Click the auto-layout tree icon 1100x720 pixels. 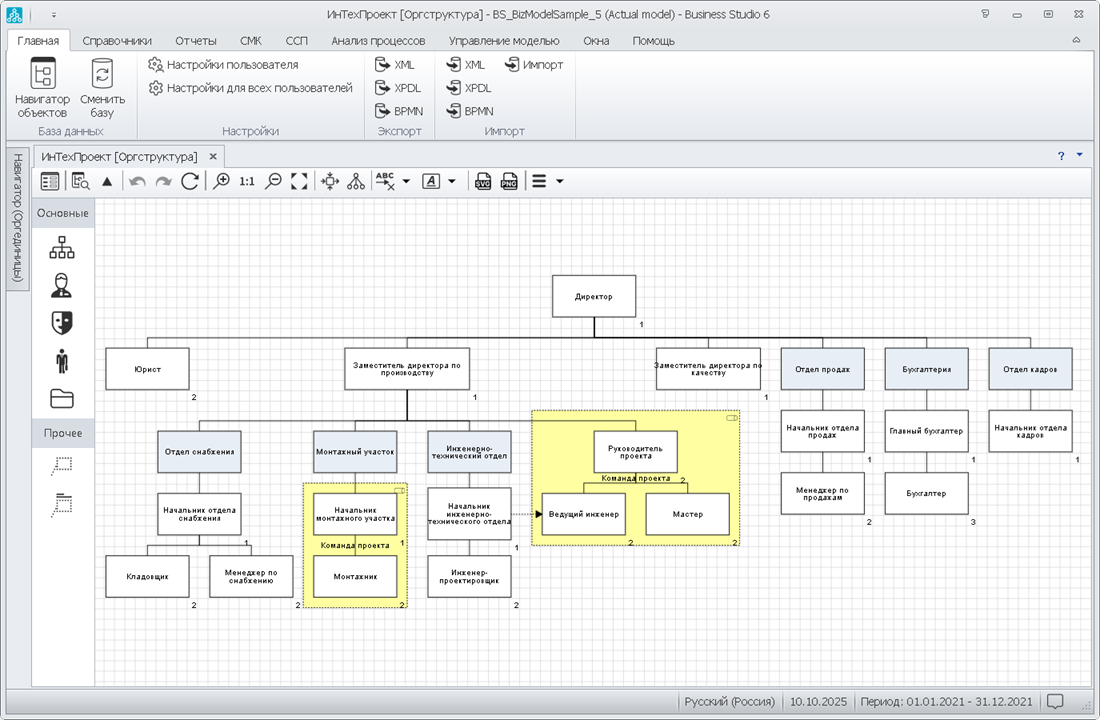[x=356, y=181]
